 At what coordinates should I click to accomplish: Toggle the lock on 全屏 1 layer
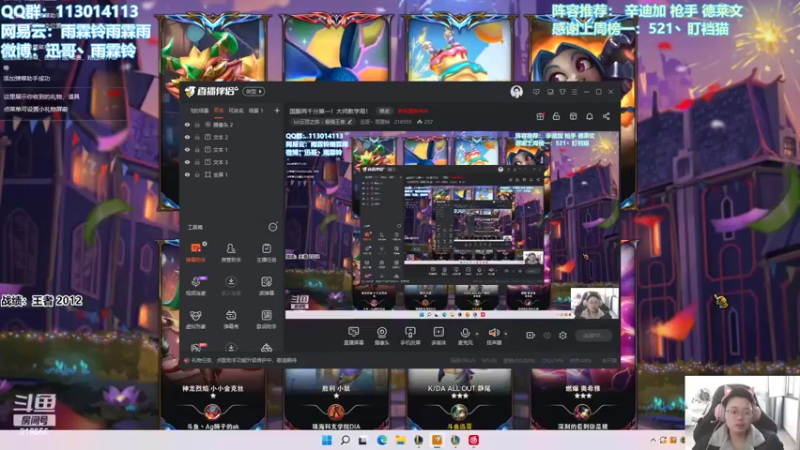[x=197, y=174]
